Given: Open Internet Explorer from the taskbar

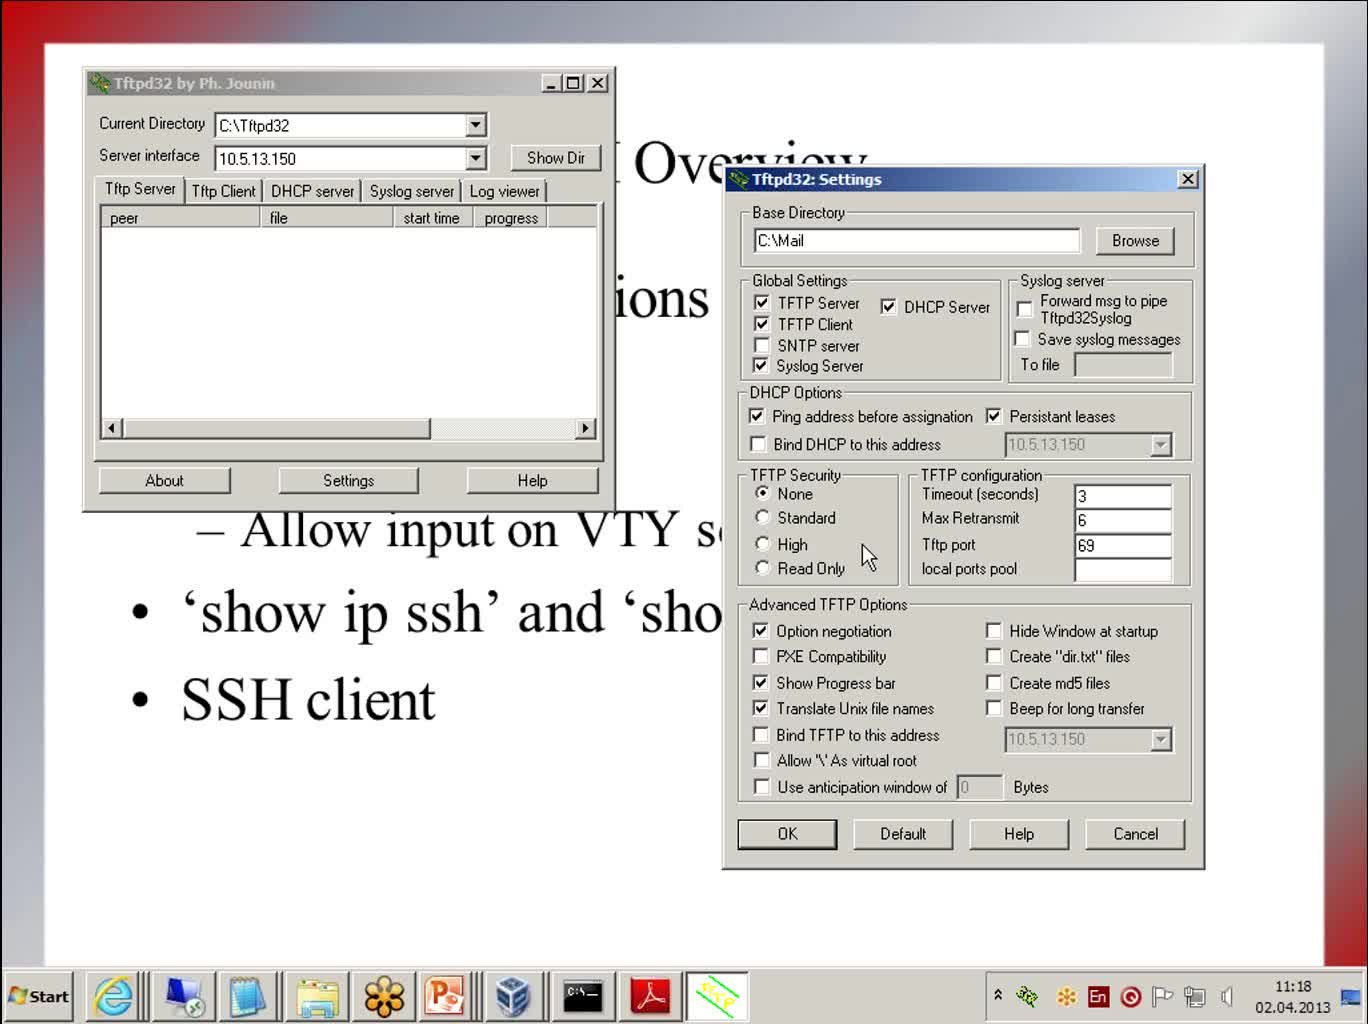Looking at the screenshot, I should pyautogui.click(x=113, y=996).
